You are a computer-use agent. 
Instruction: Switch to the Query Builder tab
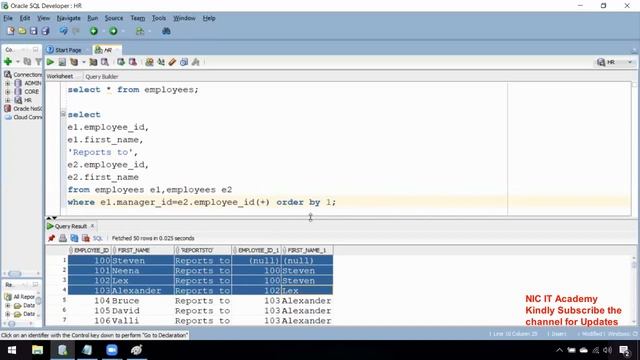pyautogui.click(x=102, y=76)
